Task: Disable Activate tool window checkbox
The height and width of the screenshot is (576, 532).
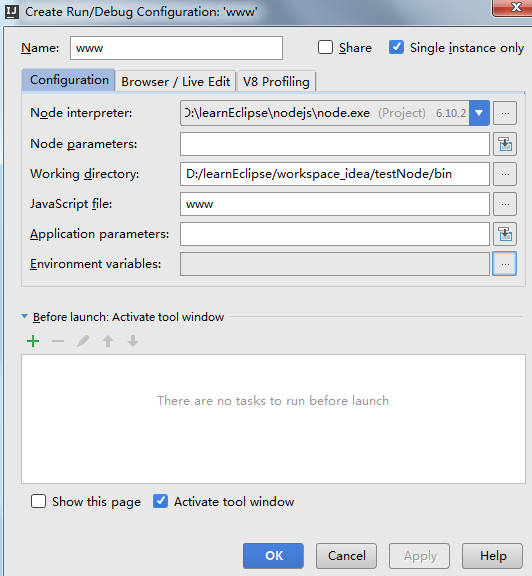Action: point(161,501)
